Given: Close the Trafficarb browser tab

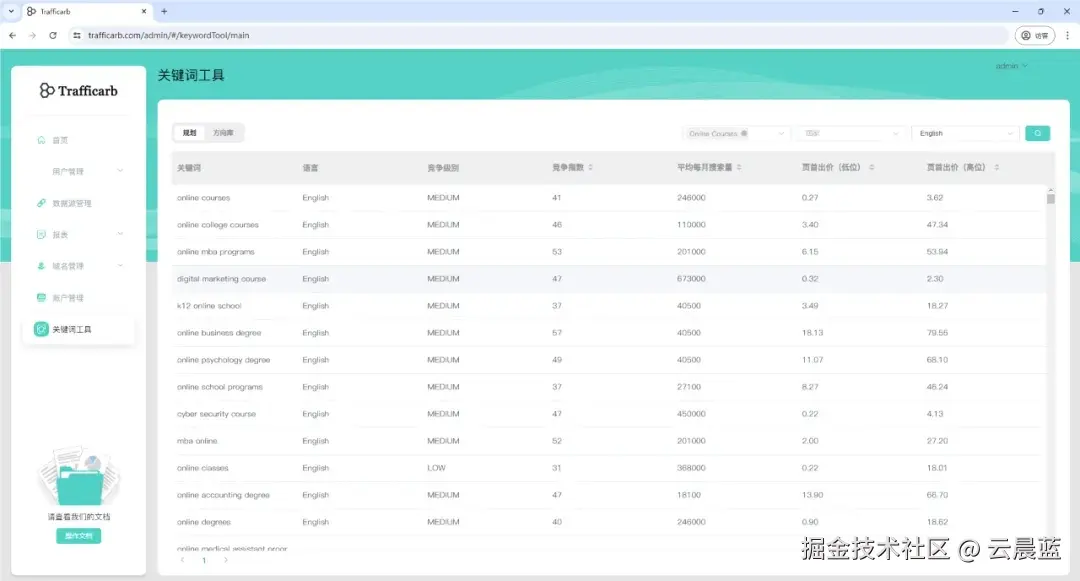Looking at the screenshot, I should [x=143, y=11].
